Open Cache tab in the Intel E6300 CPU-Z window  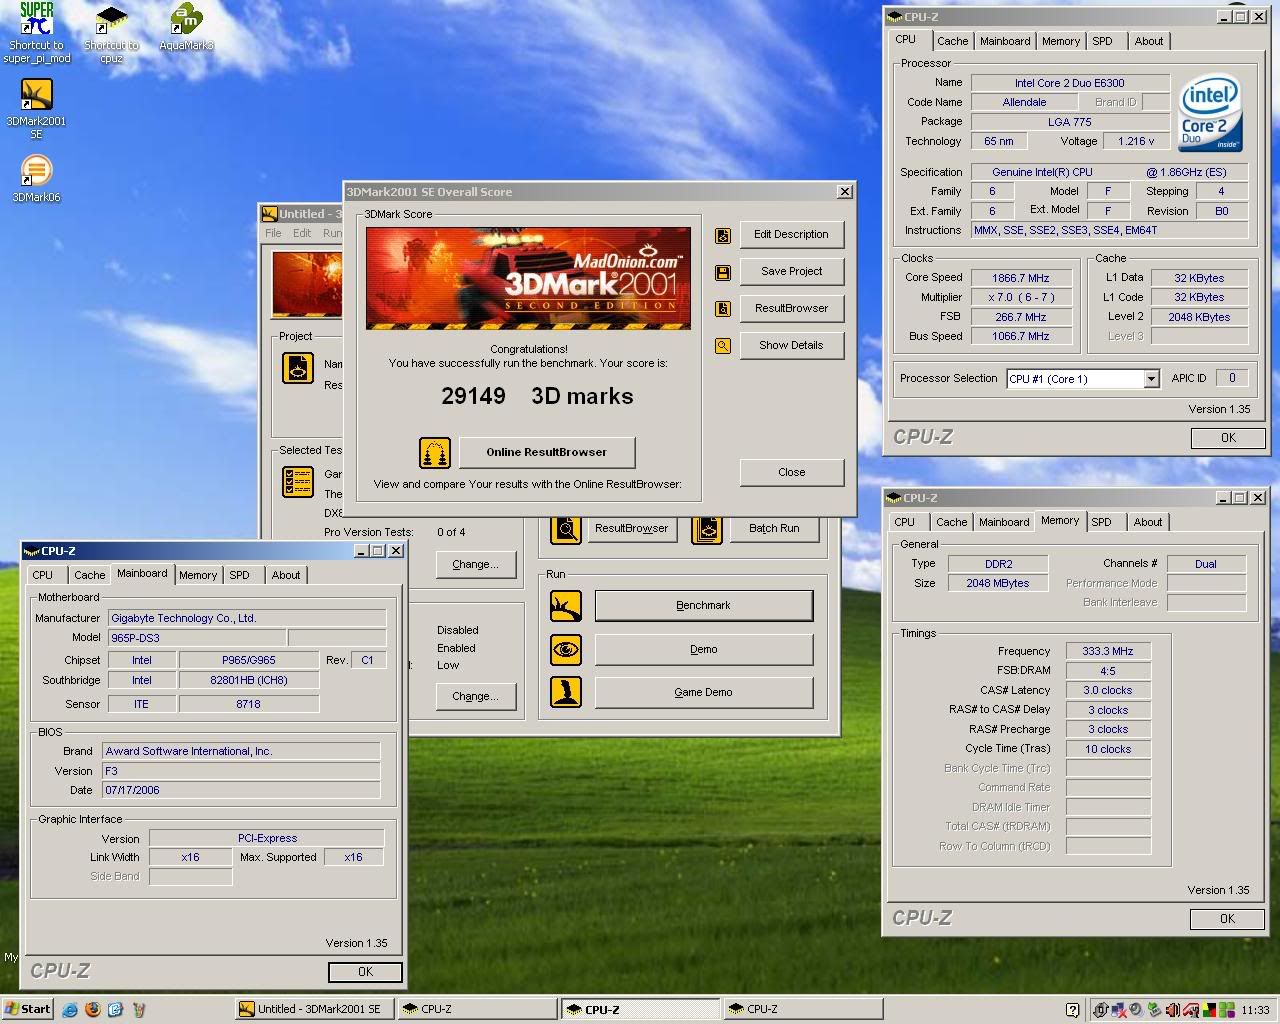952,41
